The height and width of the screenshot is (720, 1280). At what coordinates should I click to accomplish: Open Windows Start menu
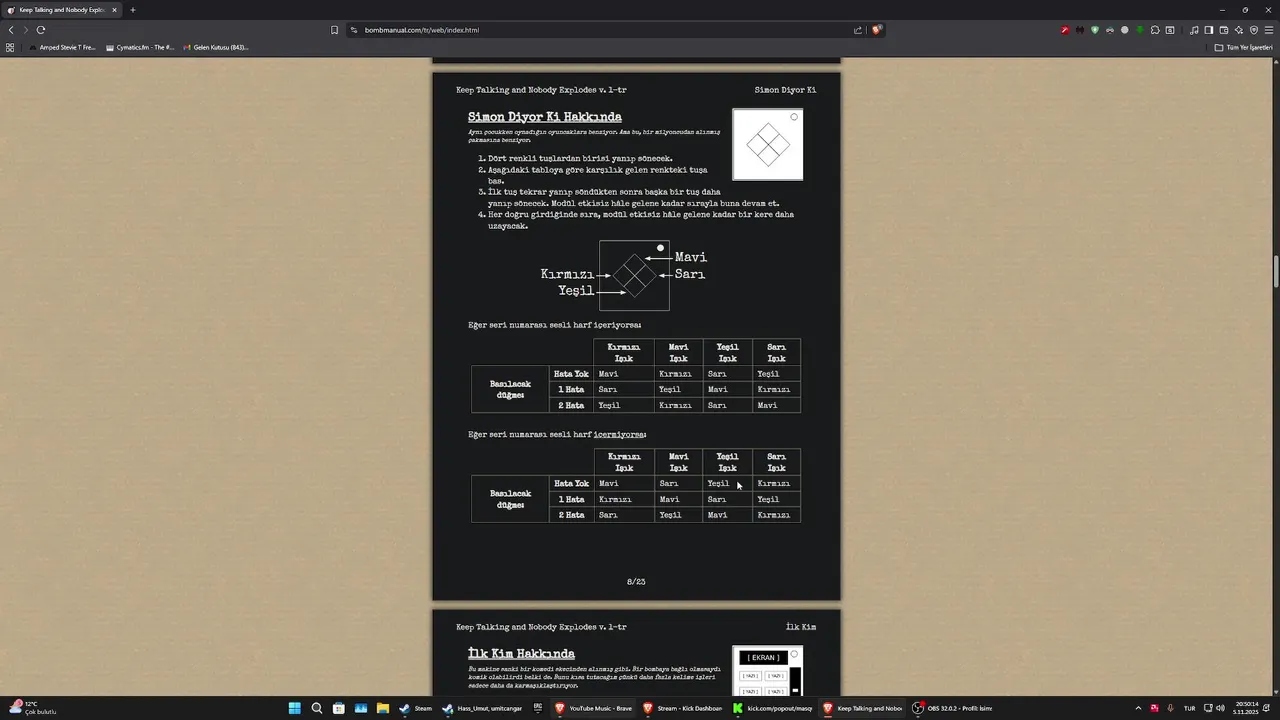coord(295,708)
